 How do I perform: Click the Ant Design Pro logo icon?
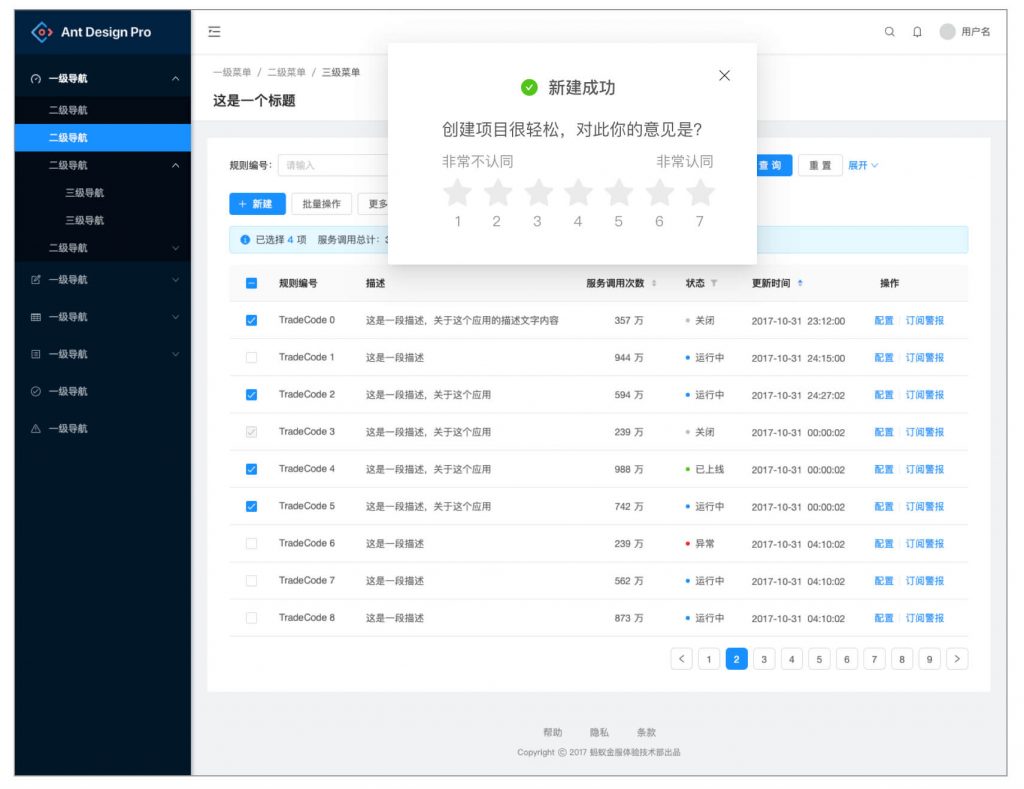(42, 31)
